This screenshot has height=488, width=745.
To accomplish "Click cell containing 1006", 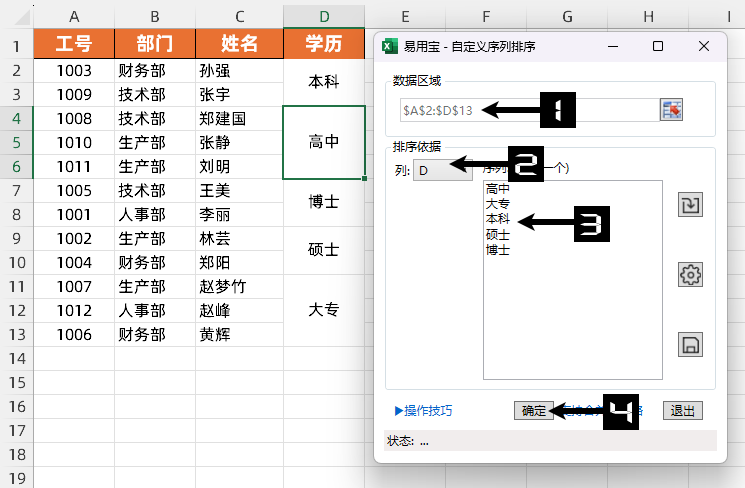I will tap(74, 335).
